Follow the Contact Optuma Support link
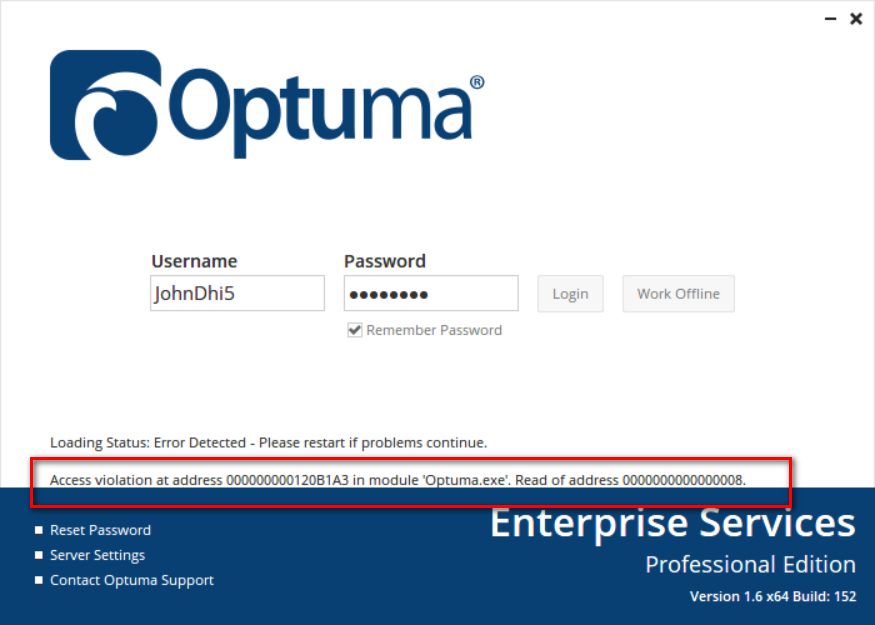The height and width of the screenshot is (625, 875). tap(132, 580)
